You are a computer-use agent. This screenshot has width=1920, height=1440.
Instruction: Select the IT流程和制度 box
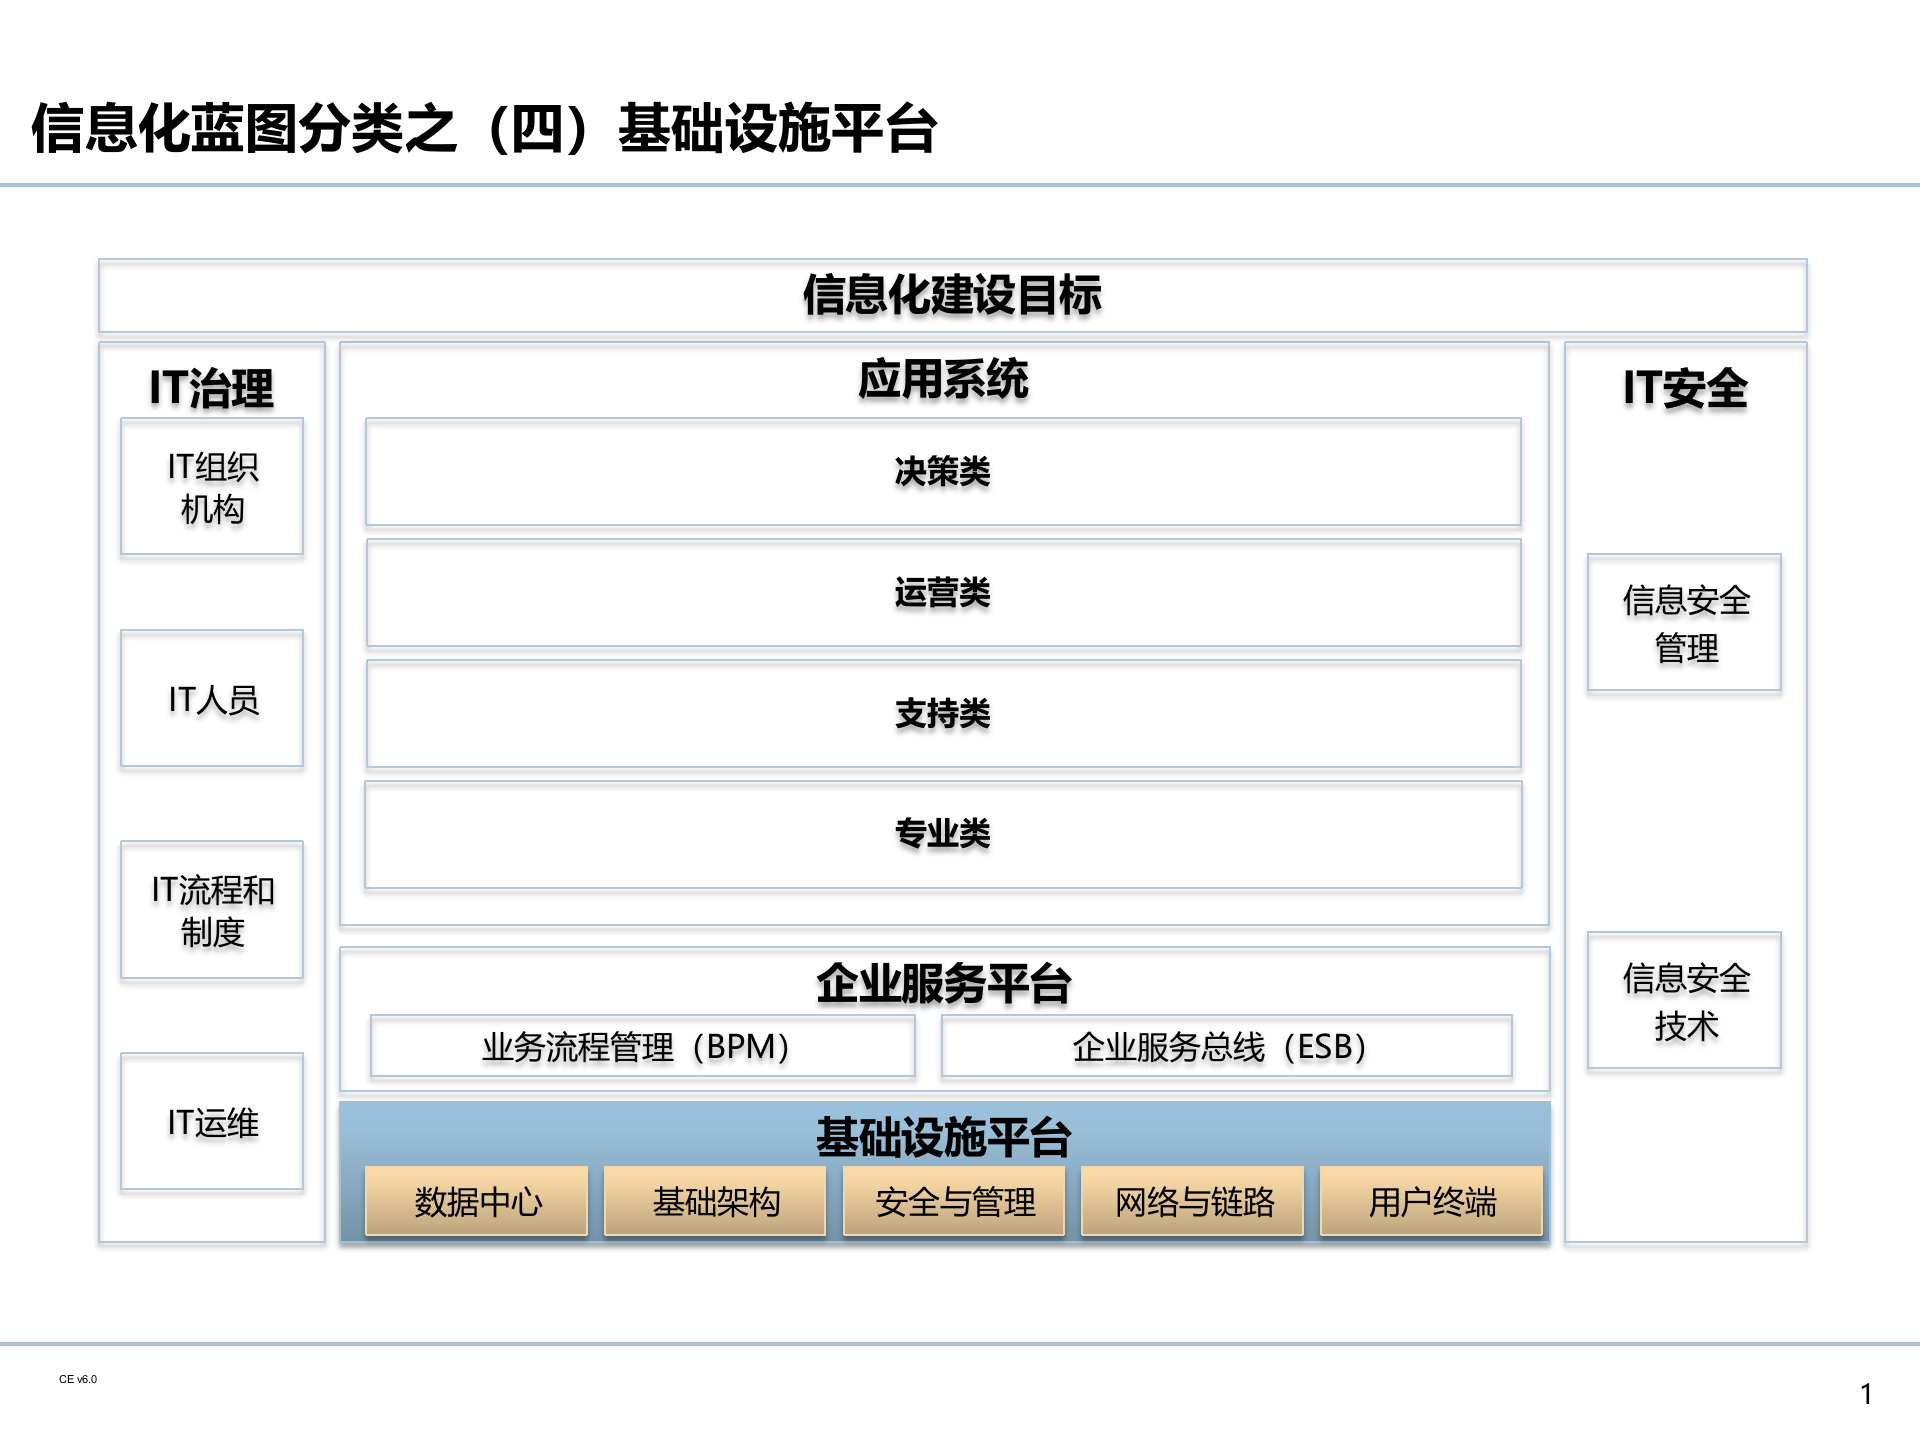(x=211, y=910)
